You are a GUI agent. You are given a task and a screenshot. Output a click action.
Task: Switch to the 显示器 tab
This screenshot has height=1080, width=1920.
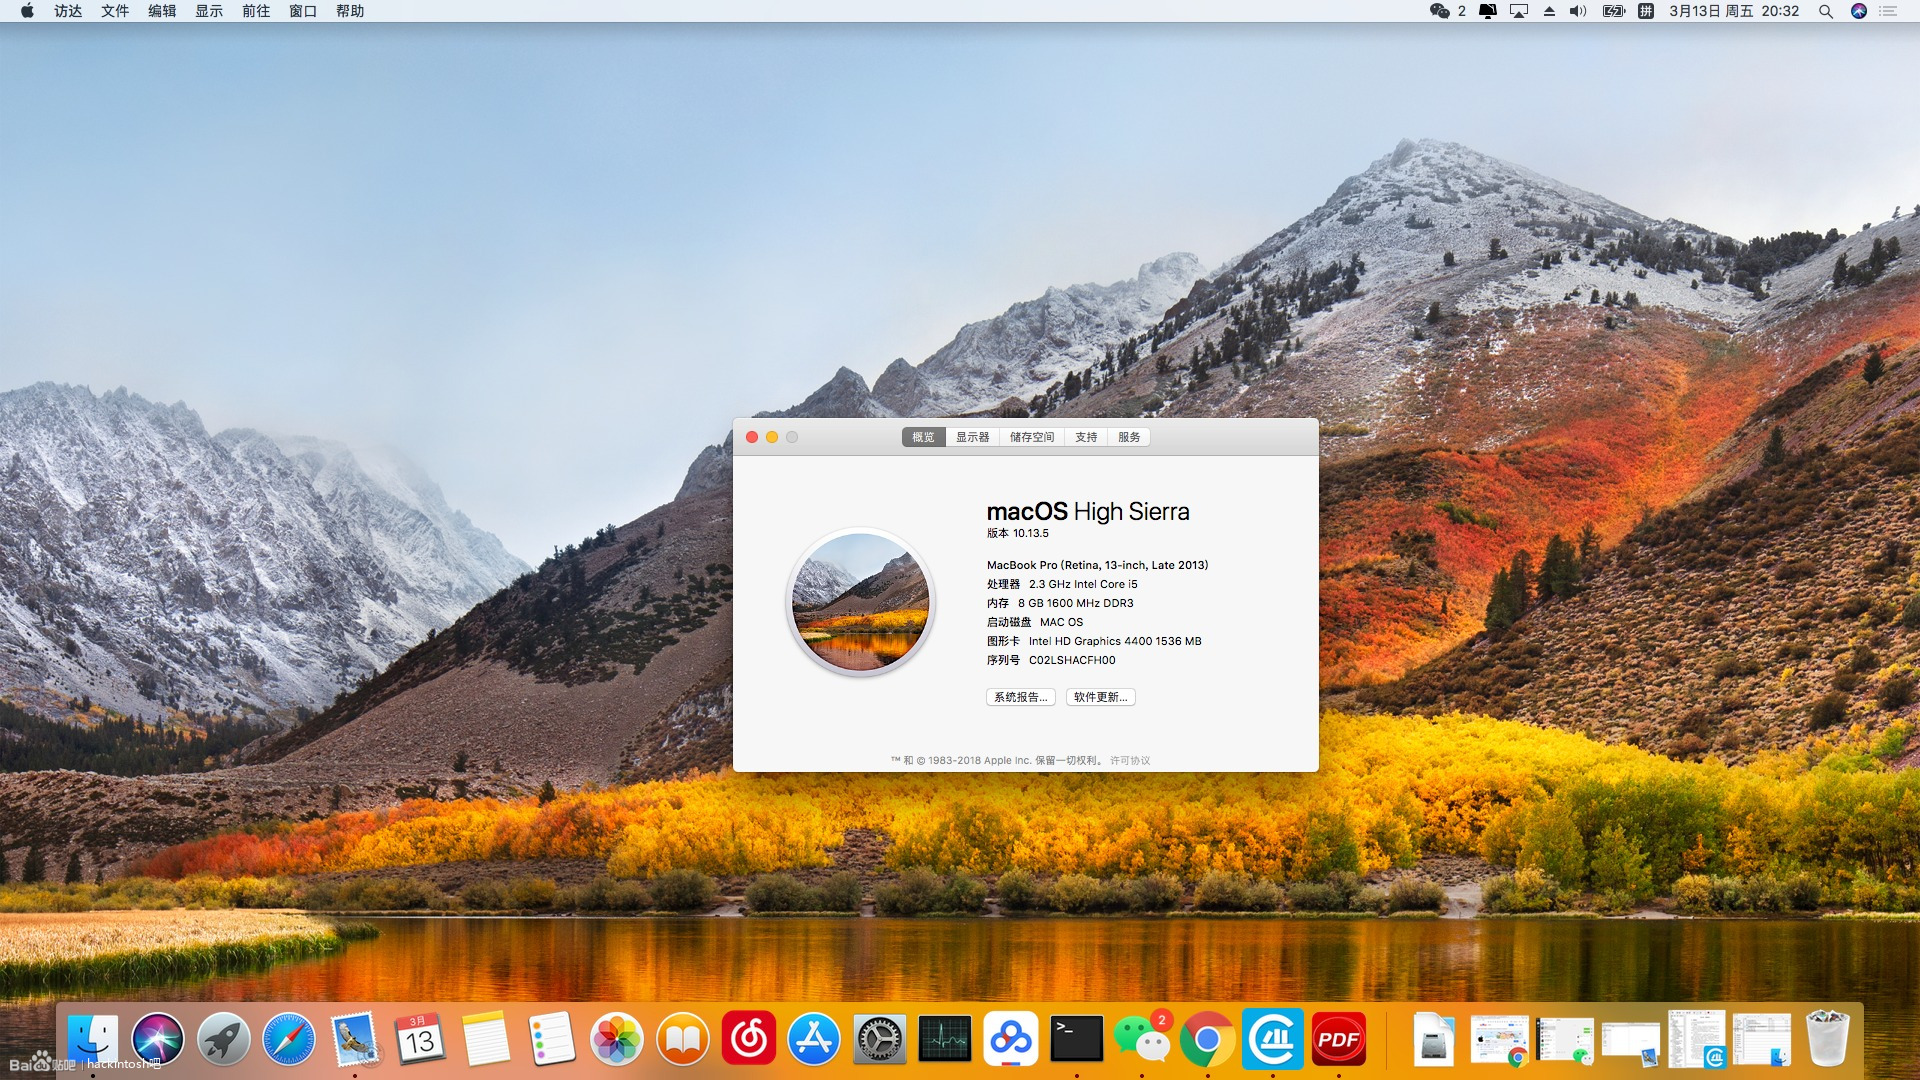click(x=972, y=437)
